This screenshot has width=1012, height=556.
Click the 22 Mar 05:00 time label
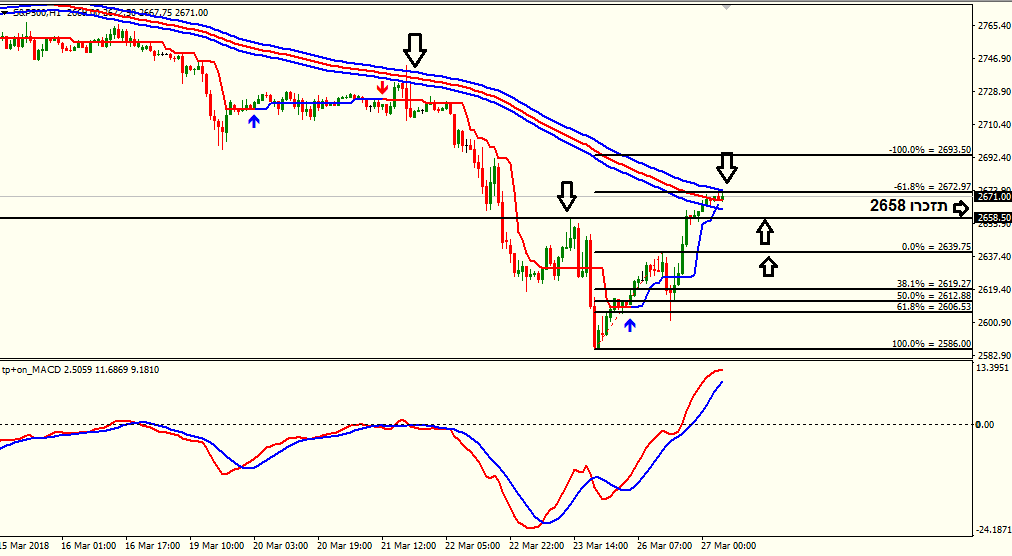click(472, 546)
